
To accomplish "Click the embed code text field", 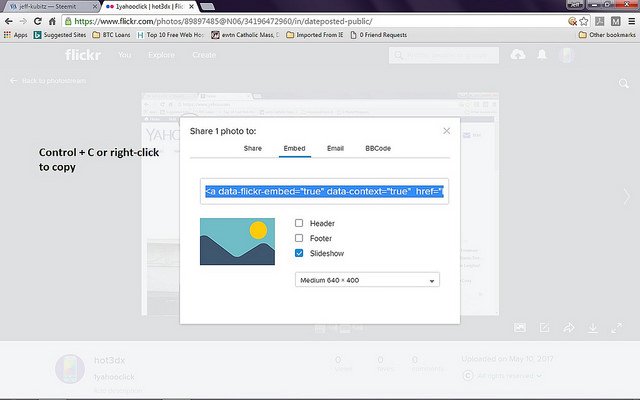I will coord(324,191).
